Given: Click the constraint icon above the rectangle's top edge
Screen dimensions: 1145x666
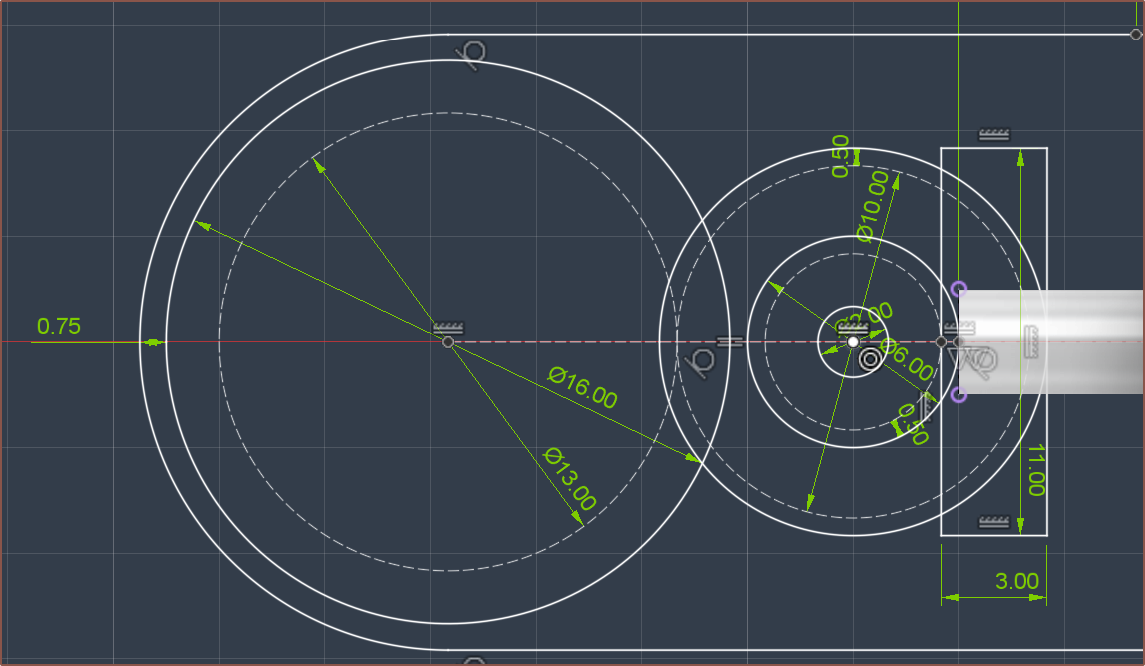Looking at the screenshot, I should [993, 135].
